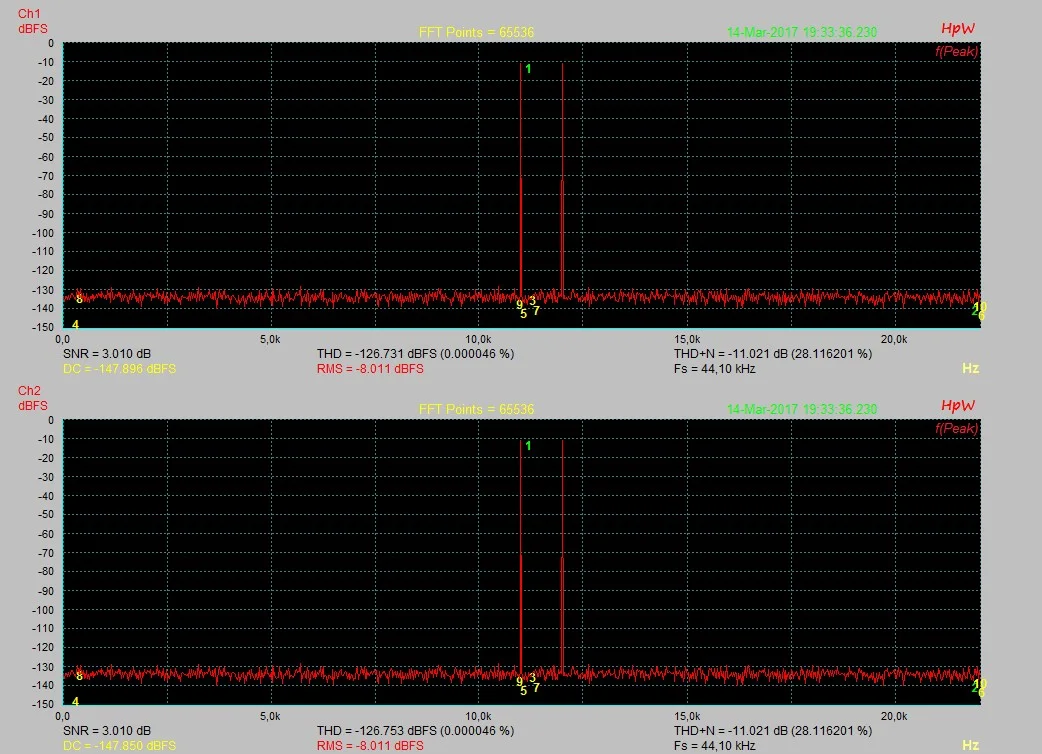This screenshot has width=1042, height=754.
Task: Click the "SNR = 3.010 dB" reading under Ch2
Action: [107, 731]
